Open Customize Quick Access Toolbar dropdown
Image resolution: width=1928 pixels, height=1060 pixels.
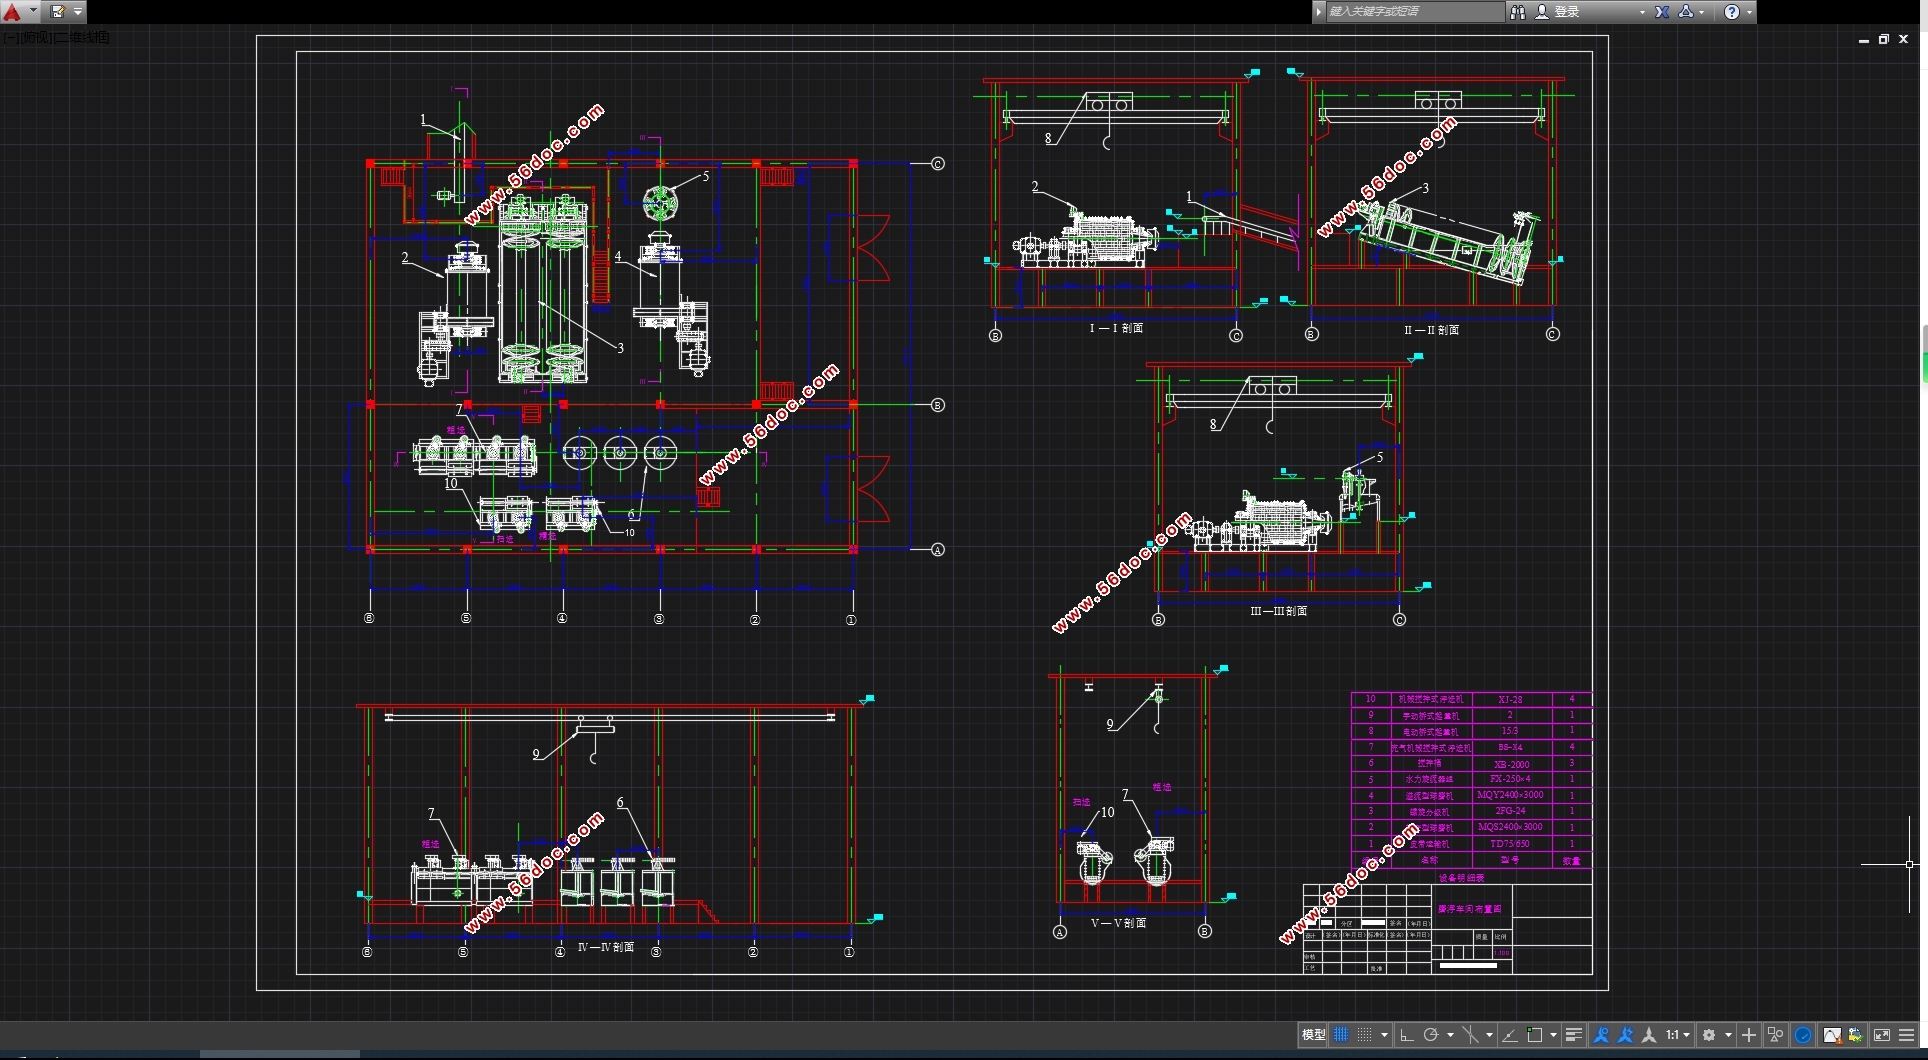(x=78, y=12)
